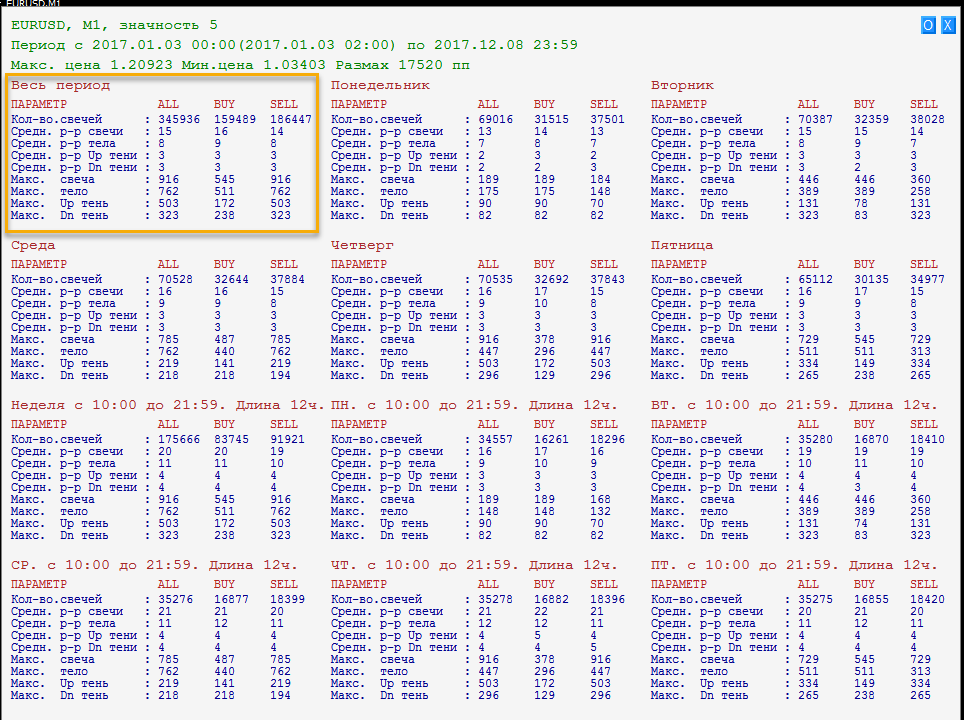Screen dimensions: 964x720
Task: Click the СР. 12h SELL count 18399
Action: [288, 599]
